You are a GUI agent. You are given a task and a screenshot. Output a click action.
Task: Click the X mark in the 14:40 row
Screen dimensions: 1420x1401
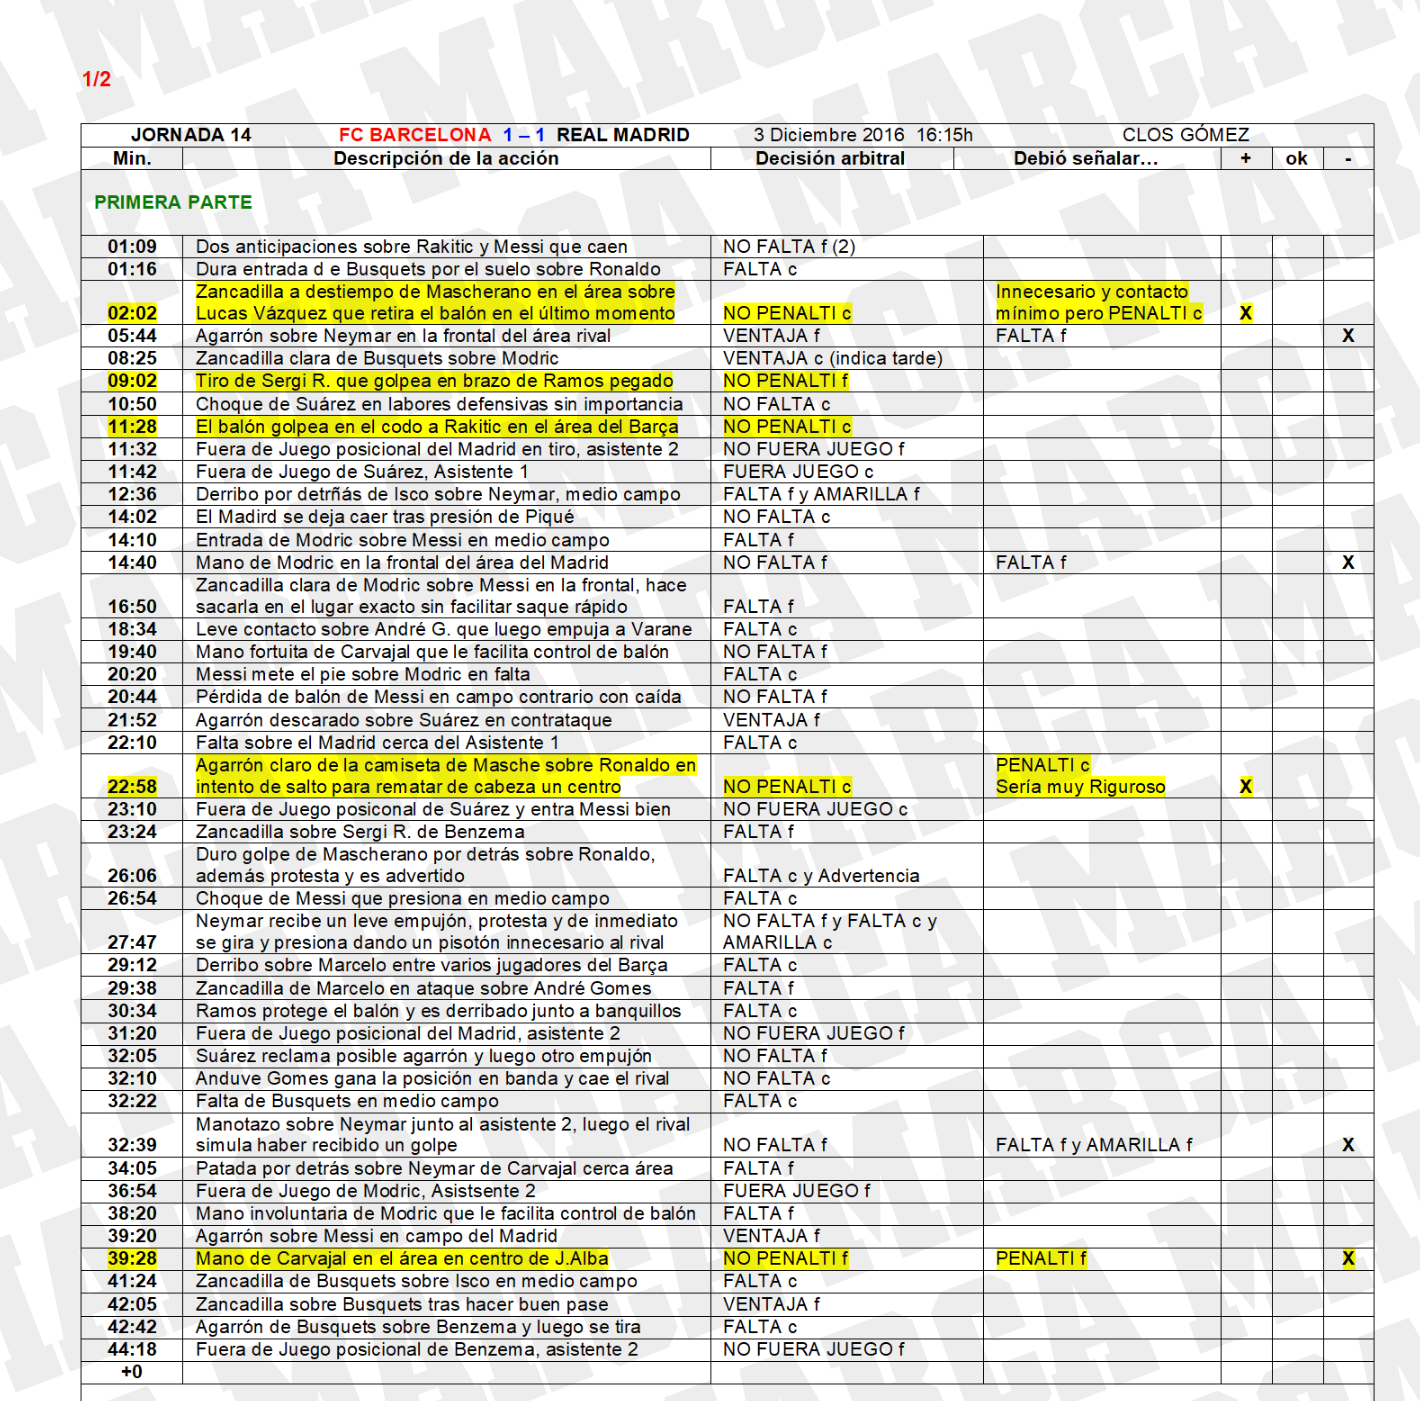pos(1348,563)
